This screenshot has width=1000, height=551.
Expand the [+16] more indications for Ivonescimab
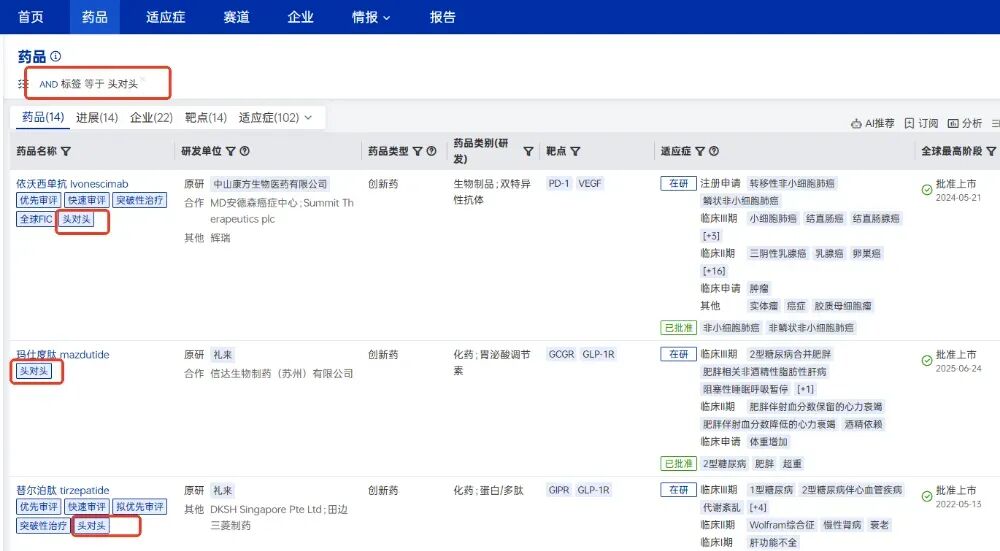pyautogui.click(x=714, y=271)
